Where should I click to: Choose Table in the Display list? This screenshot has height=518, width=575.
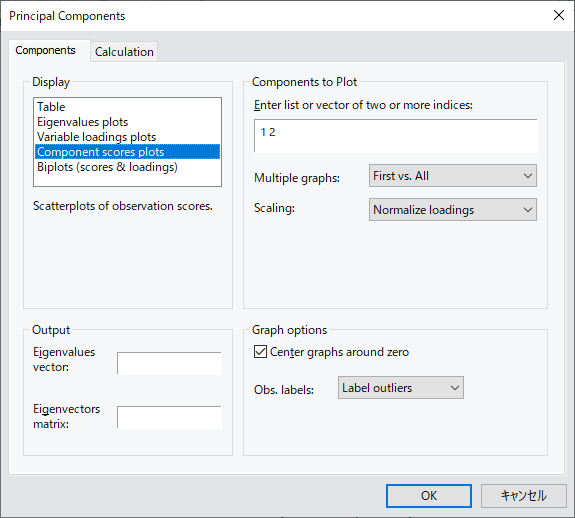51,107
